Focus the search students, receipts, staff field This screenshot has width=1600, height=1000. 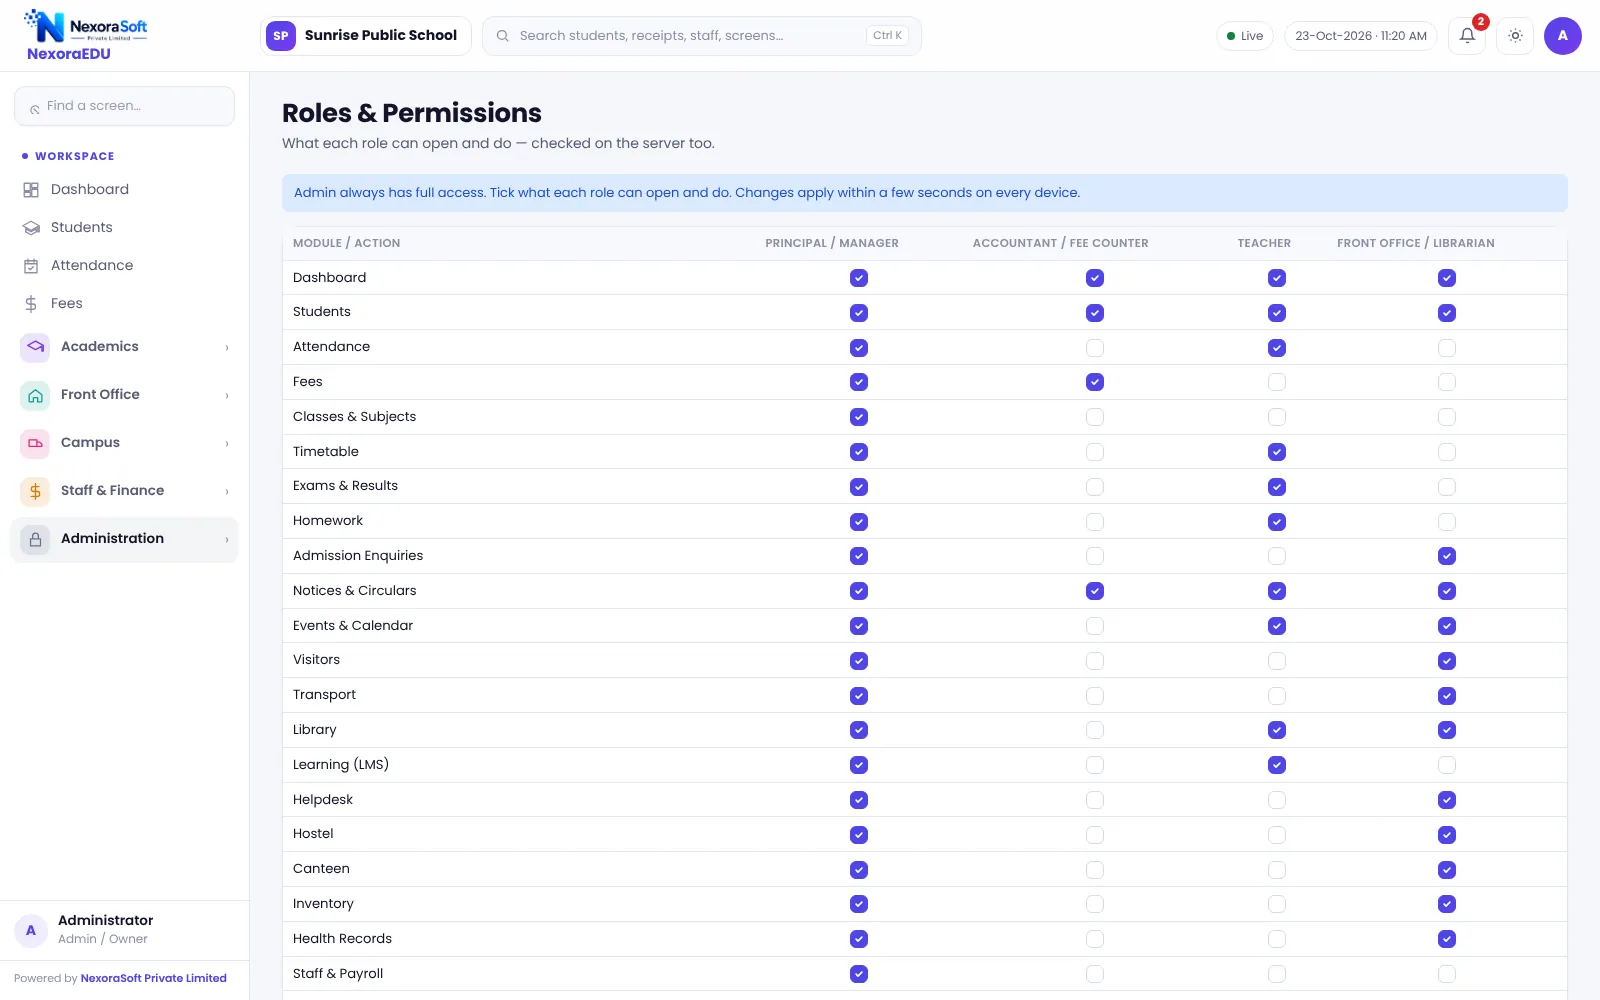pos(702,36)
